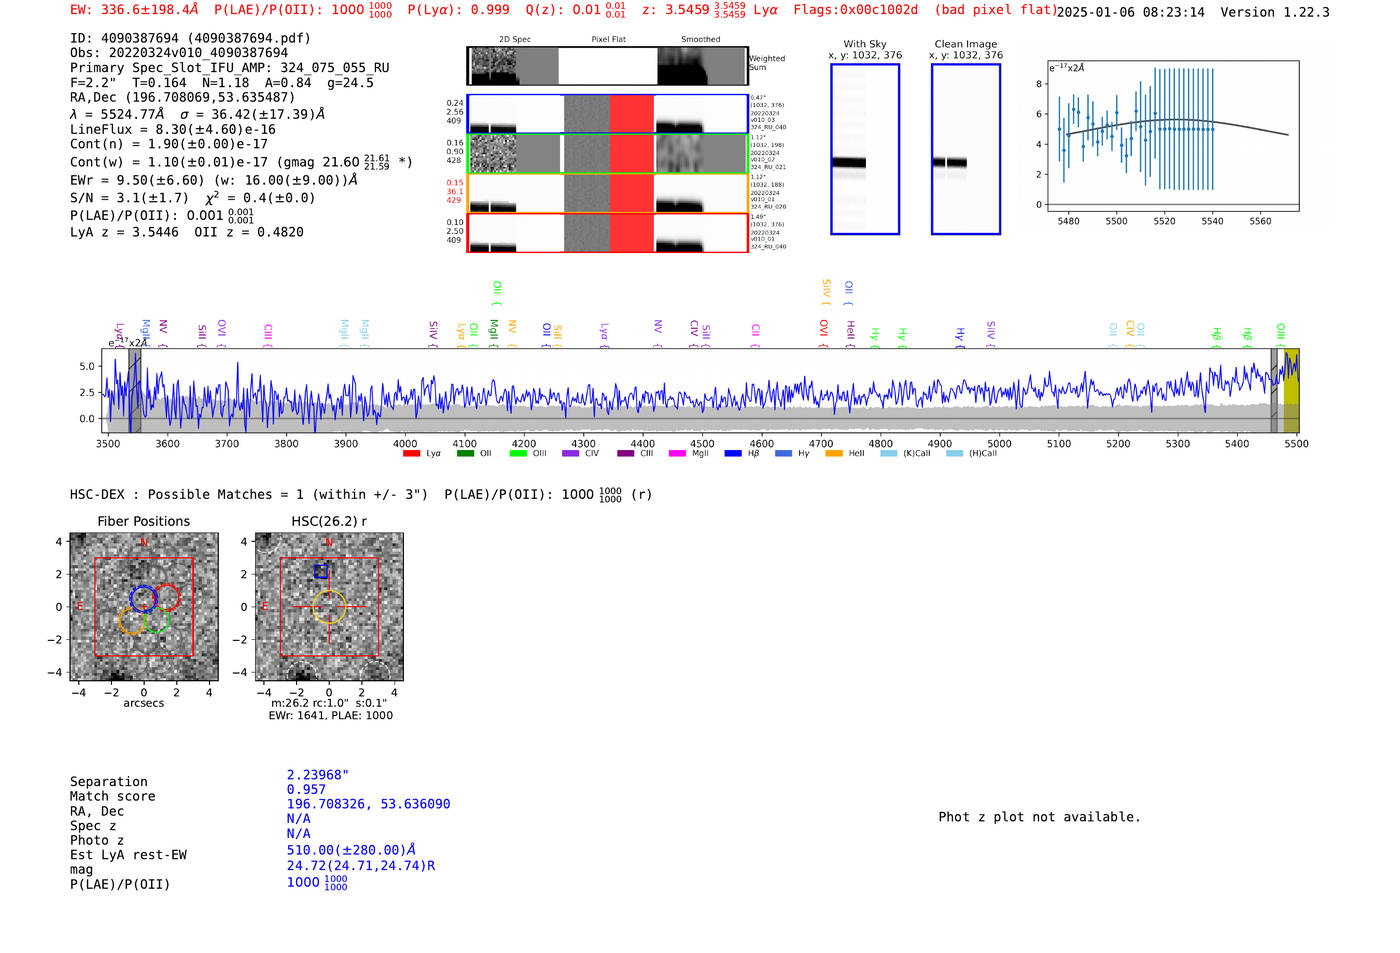Image resolution: width=1400 pixels, height=953 pixels.
Task: Select the blue-framed 2D spectrum fiber row
Action: click(x=607, y=114)
